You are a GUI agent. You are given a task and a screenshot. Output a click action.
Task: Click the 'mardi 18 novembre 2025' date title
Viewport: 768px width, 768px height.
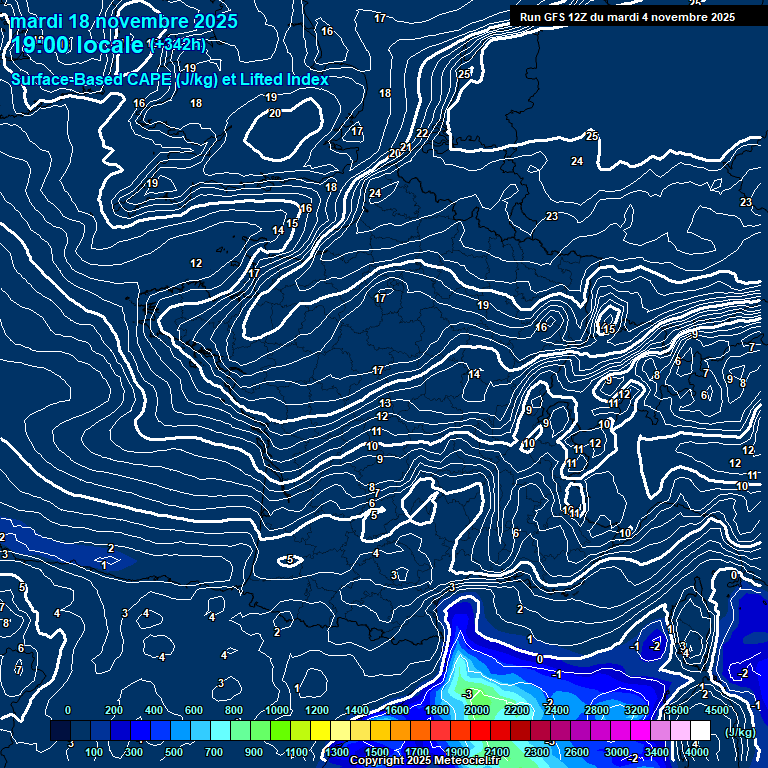tap(124, 22)
